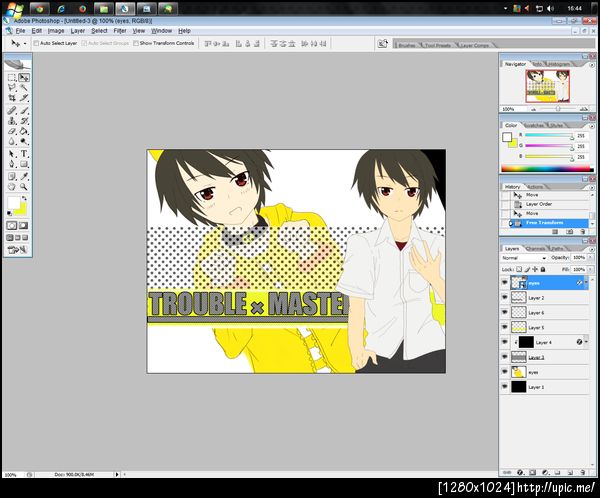The image size is (600, 498).
Task: Hide Layer 3 visibility eye
Action: tap(505, 357)
